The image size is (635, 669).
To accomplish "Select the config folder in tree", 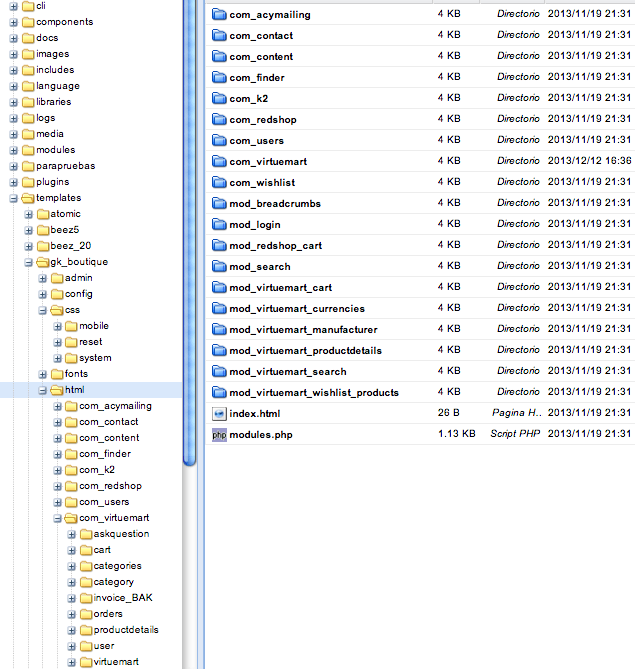I will click(79, 294).
